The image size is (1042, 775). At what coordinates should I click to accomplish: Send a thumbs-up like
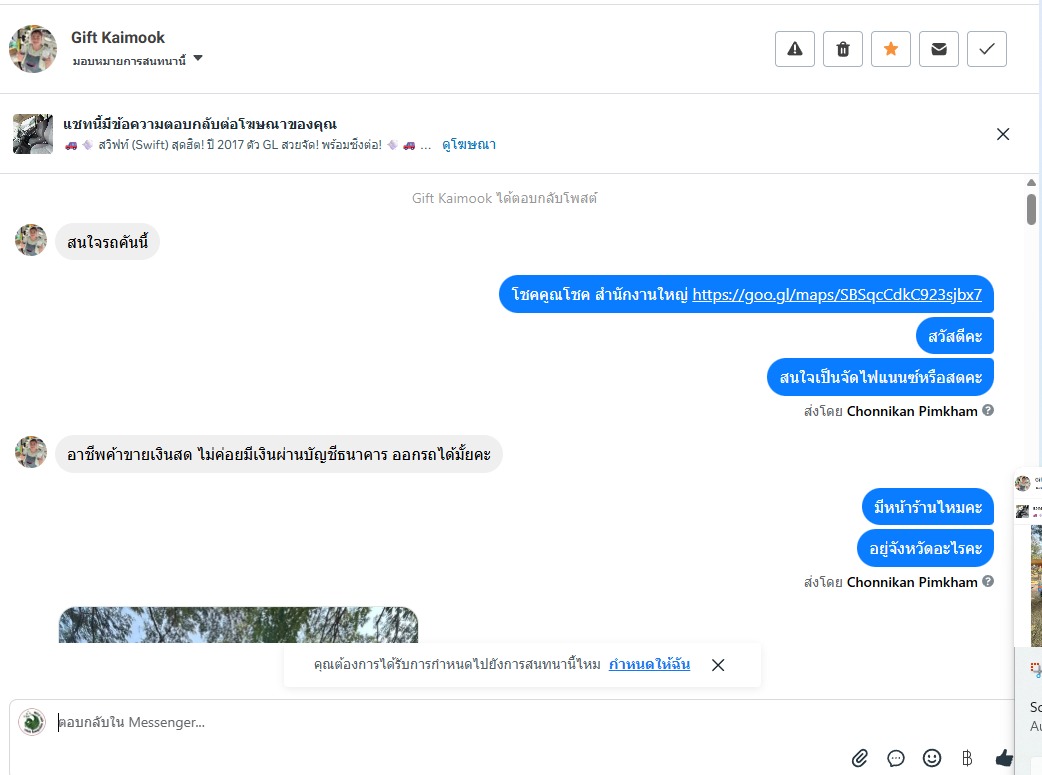(1003, 758)
